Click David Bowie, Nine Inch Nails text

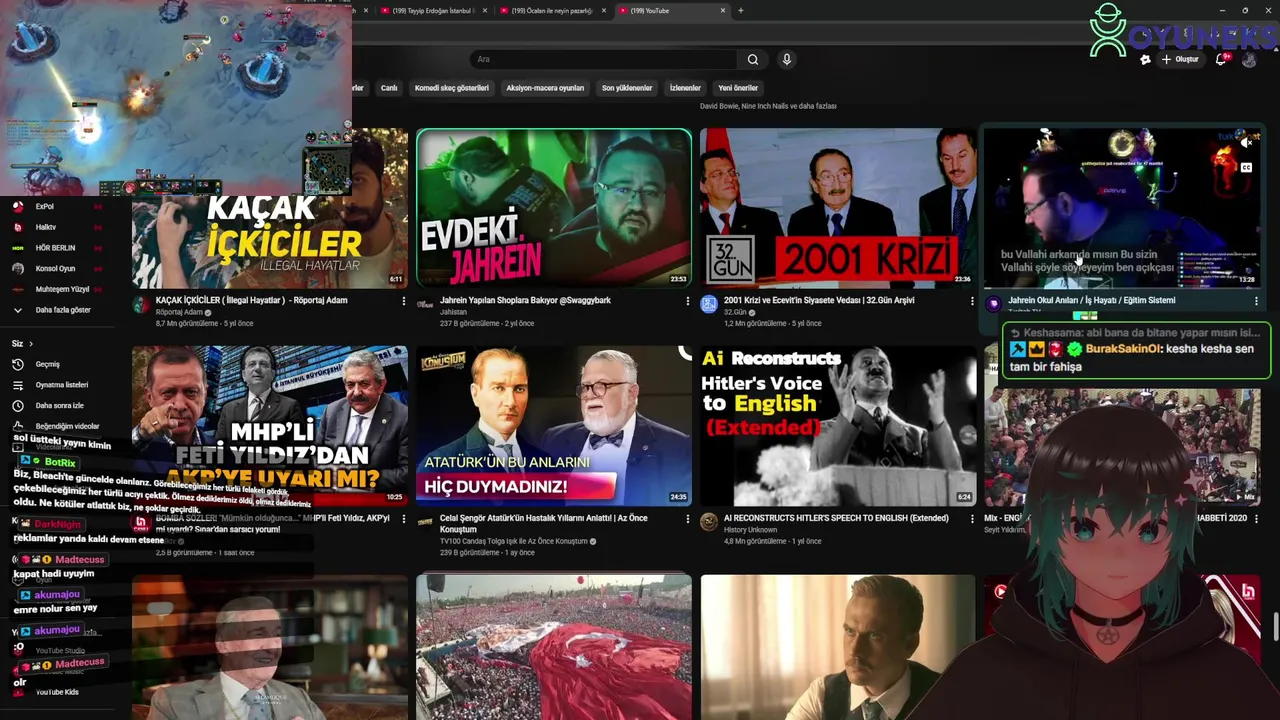[x=768, y=106]
